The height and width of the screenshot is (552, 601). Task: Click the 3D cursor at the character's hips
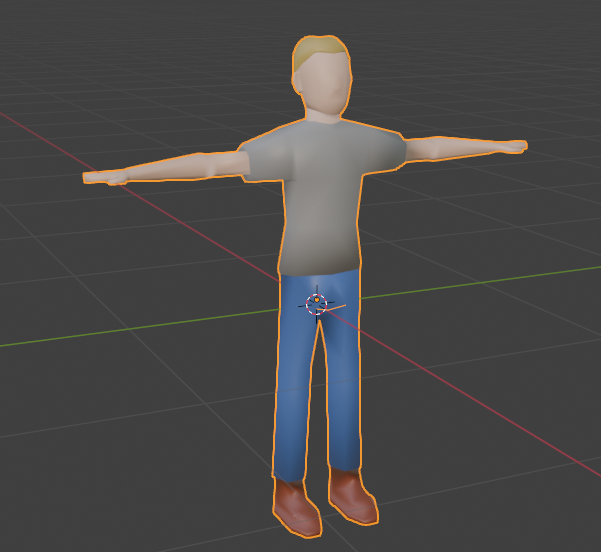[317, 304]
